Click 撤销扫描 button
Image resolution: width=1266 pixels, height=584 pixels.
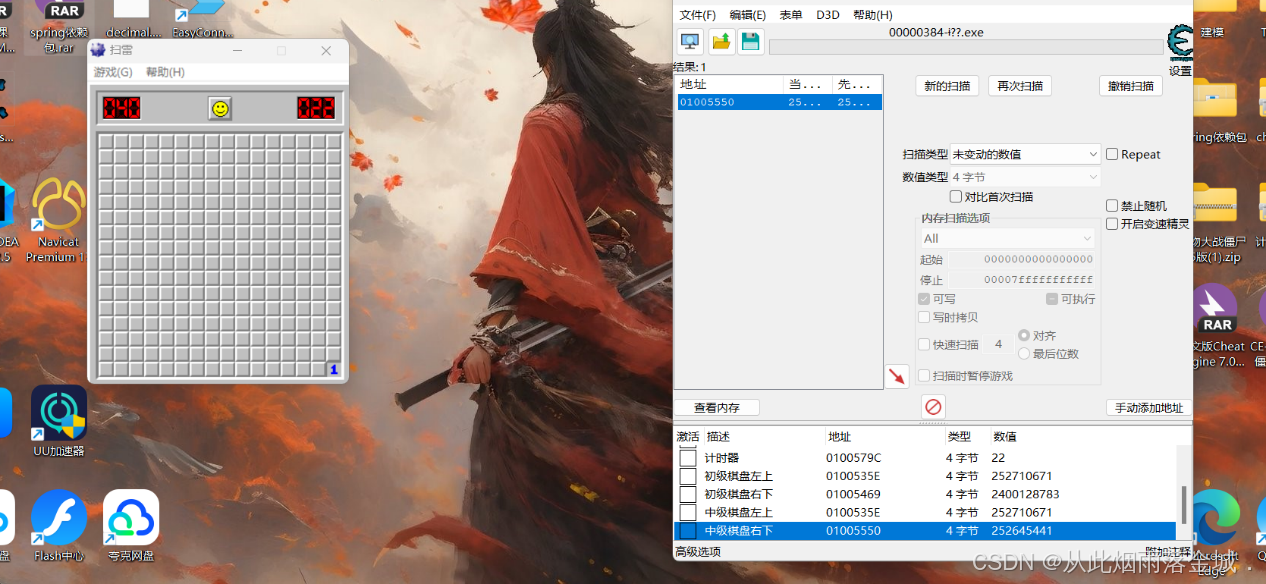click(x=1130, y=86)
